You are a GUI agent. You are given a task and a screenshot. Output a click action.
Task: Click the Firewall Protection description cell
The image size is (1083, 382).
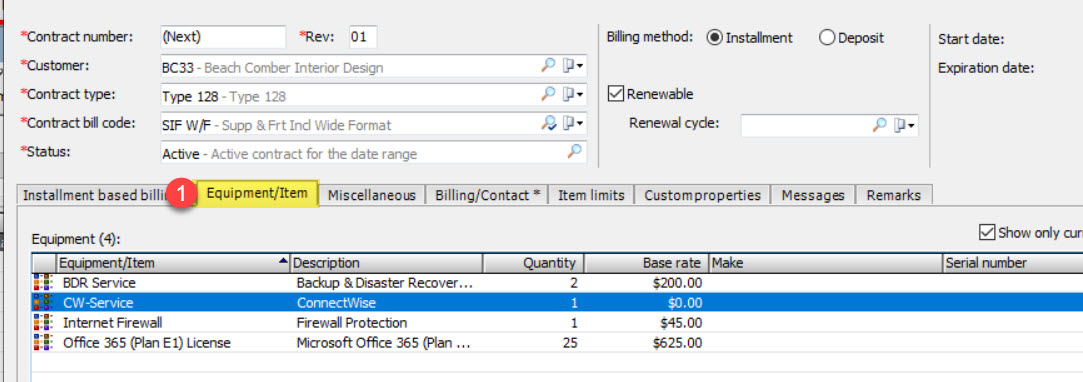[x=352, y=323]
